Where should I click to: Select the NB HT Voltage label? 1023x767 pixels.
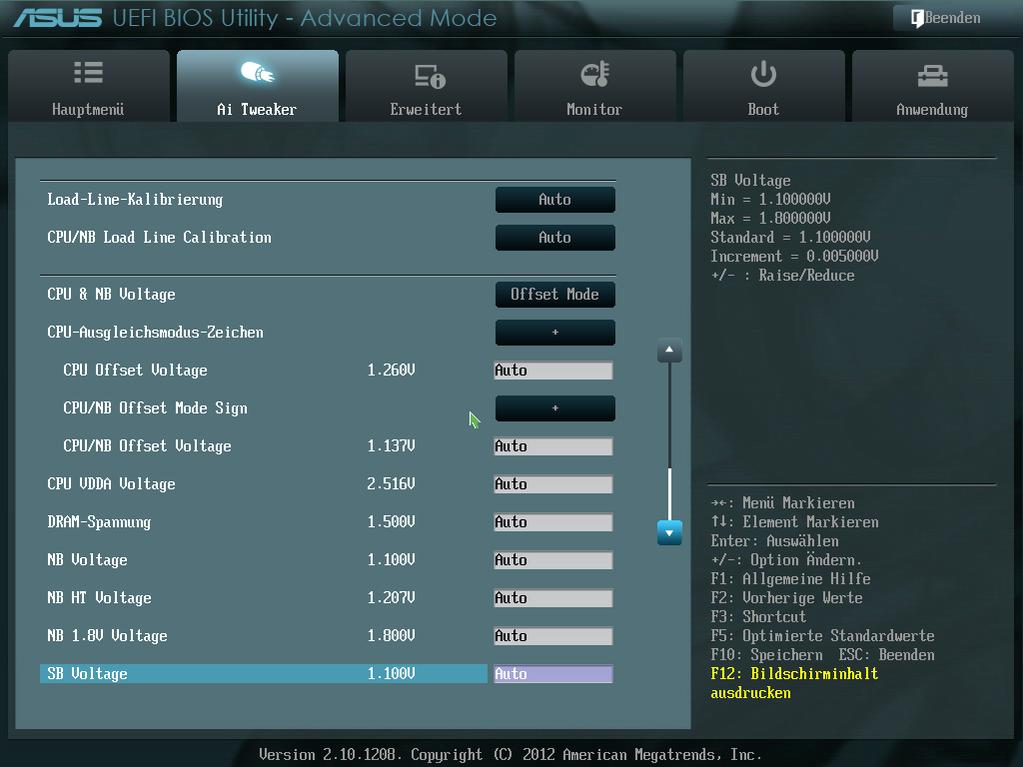[99, 597]
